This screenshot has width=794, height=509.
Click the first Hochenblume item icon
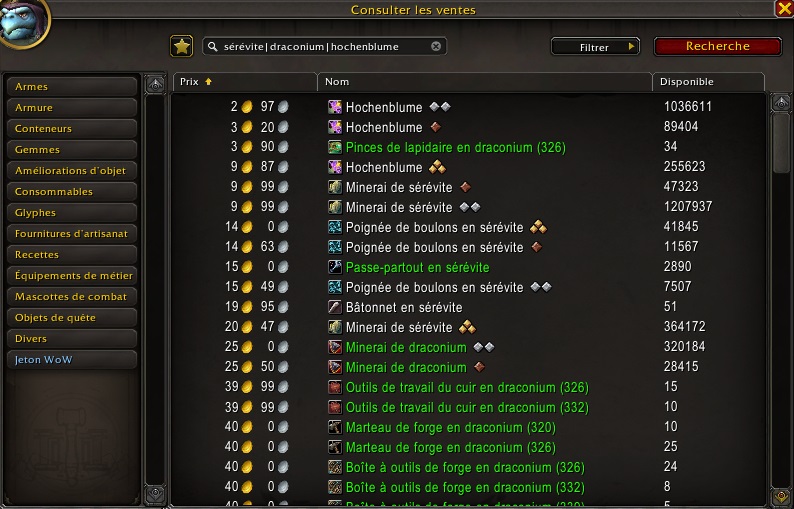click(335, 107)
